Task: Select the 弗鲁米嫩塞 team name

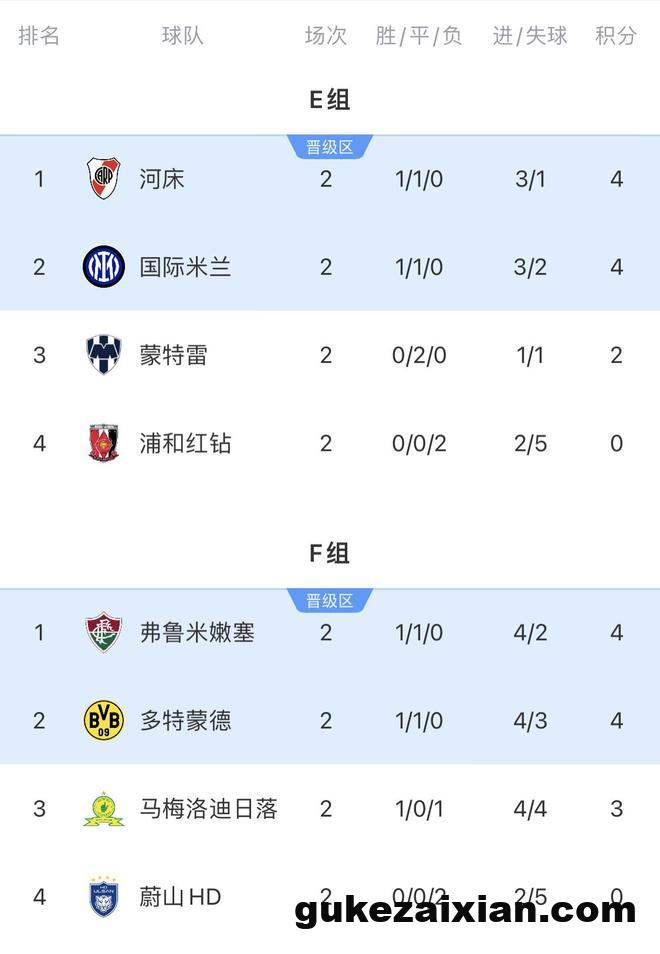Action: pyautogui.click(x=197, y=632)
